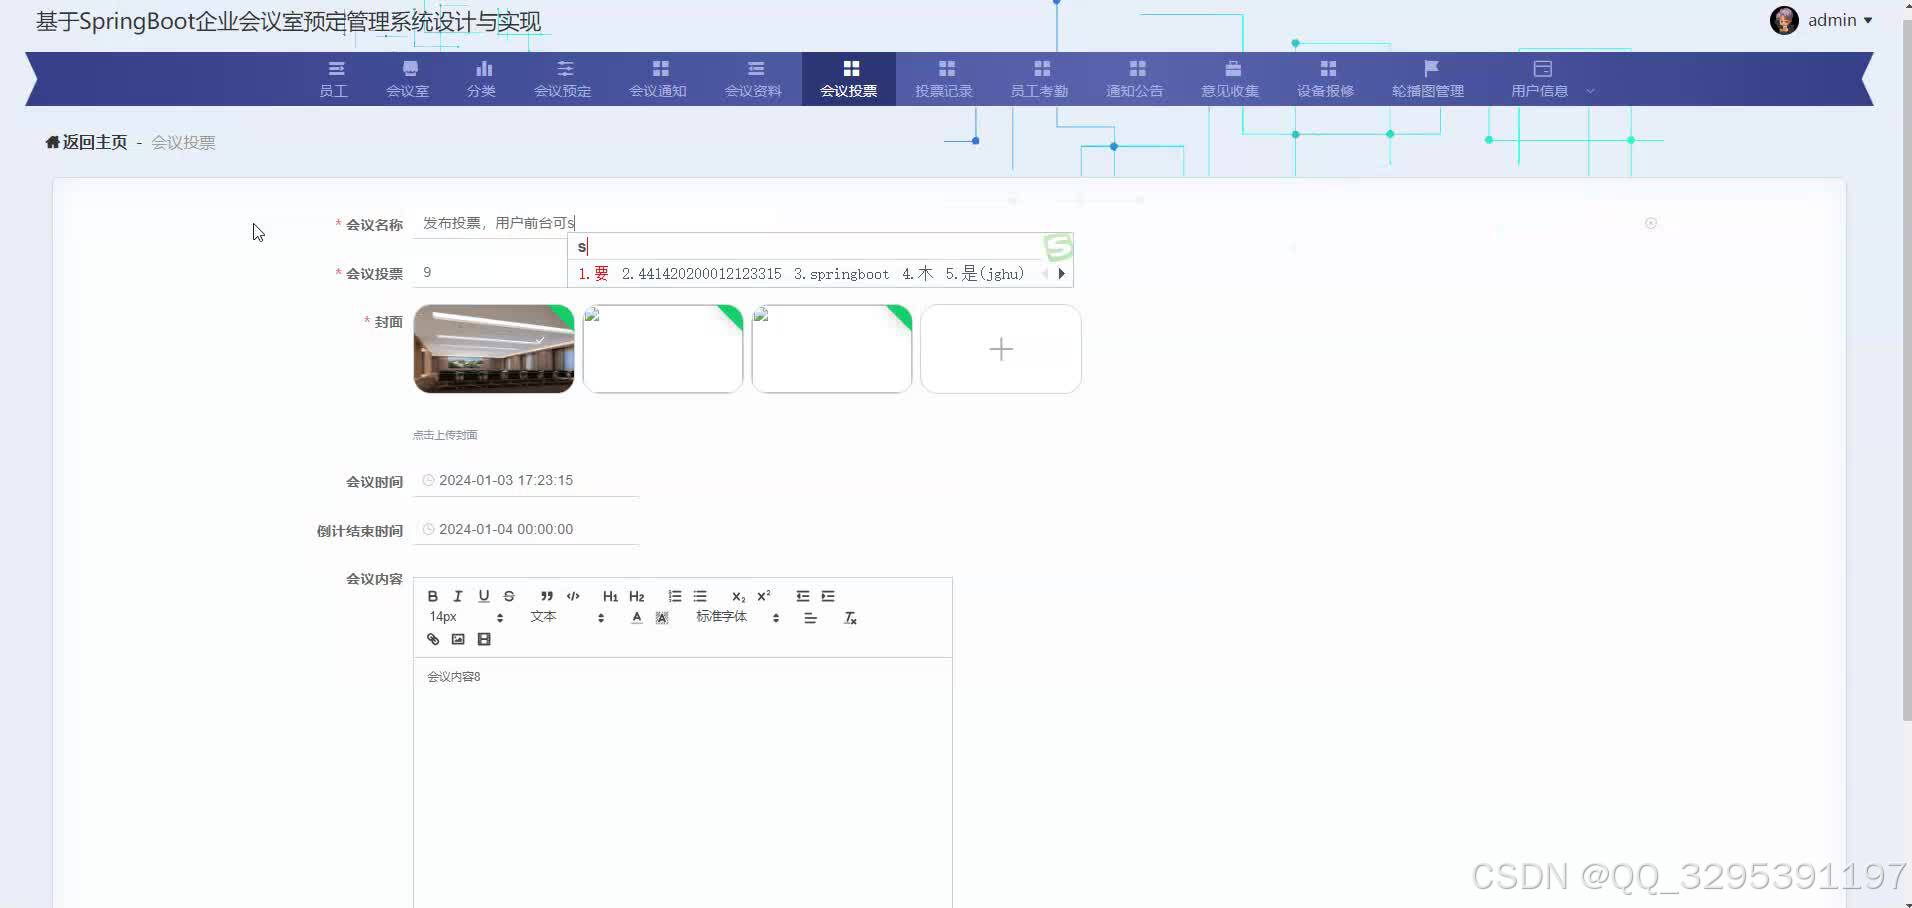The image size is (1912, 908).
Task: Toggle underline in the content editor
Action: (483, 595)
